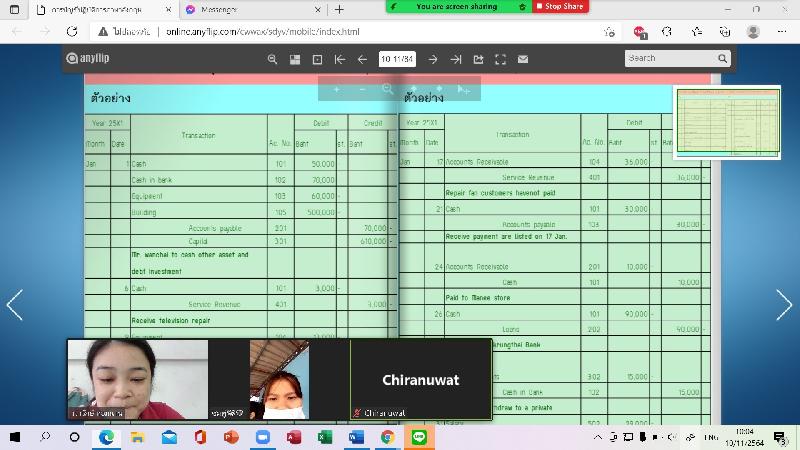The width and height of the screenshot is (800, 450).
Task: Click Chiranuwat's video tile
Action: pyautogui.click(x=420, y=379)
